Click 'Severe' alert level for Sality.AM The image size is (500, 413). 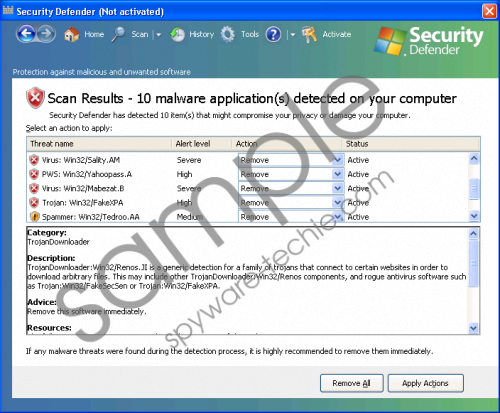coord(189,160)
